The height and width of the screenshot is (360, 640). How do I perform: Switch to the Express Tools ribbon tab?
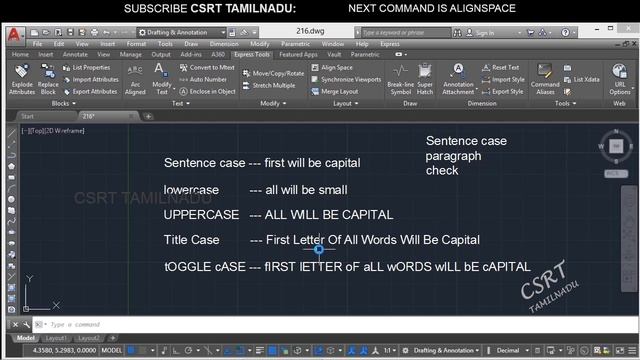pos(252,54)
